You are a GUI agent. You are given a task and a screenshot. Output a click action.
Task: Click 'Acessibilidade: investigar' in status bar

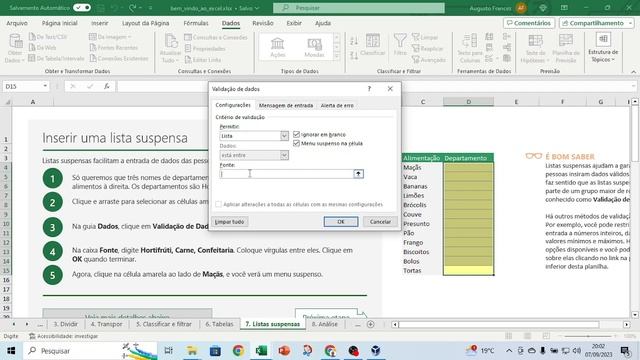[63, 336]
